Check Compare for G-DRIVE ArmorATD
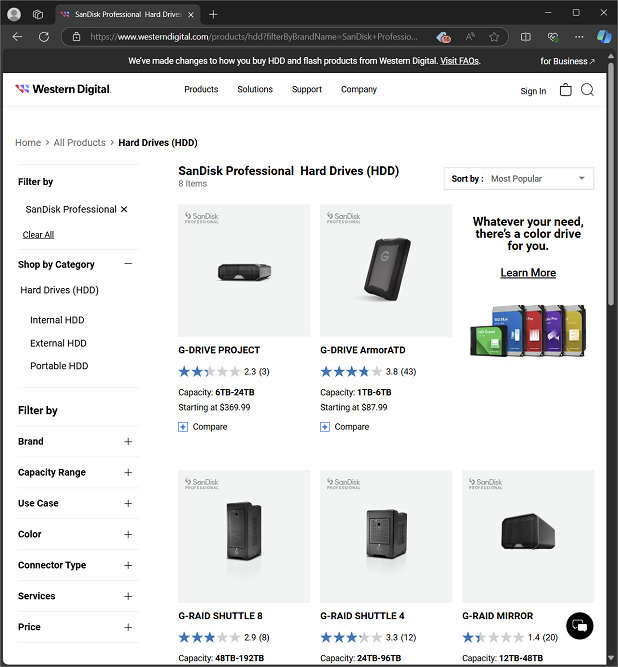This screenshot has width=618, height=667. (x=325, y=427)
